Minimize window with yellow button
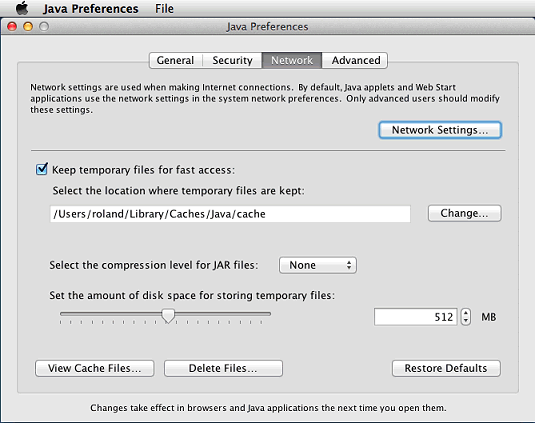535x423 pixels. coord(28,26)
